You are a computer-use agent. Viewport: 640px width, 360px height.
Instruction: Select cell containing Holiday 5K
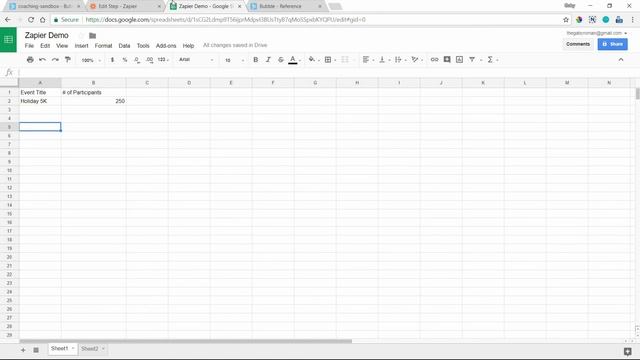click(40, 101)
